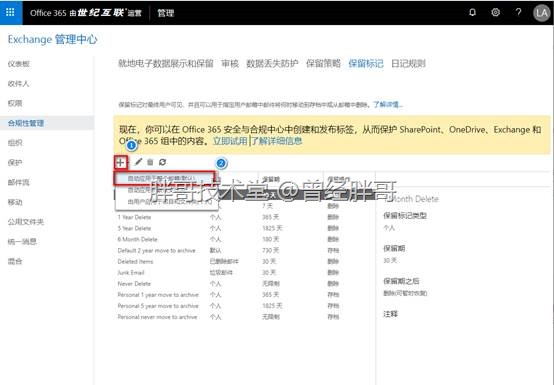Click the 管理 header link

click(166, 13)
